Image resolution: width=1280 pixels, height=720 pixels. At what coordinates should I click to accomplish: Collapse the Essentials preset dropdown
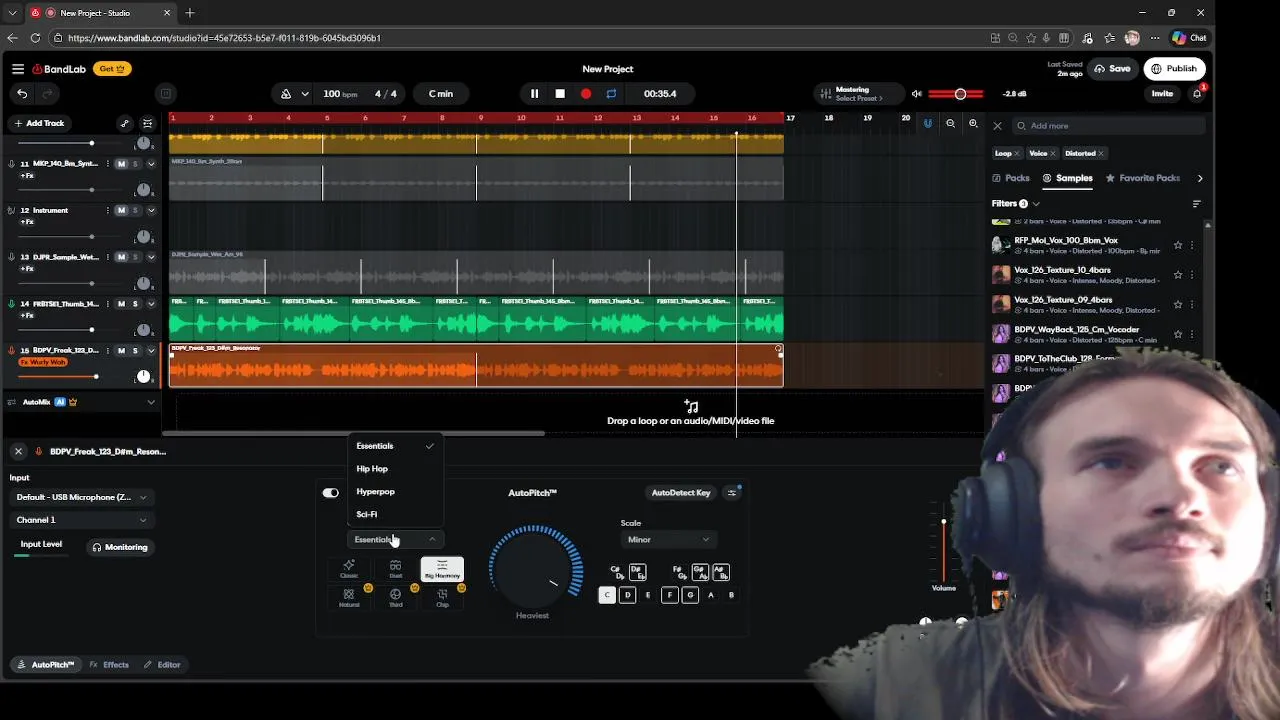(395, 540)
